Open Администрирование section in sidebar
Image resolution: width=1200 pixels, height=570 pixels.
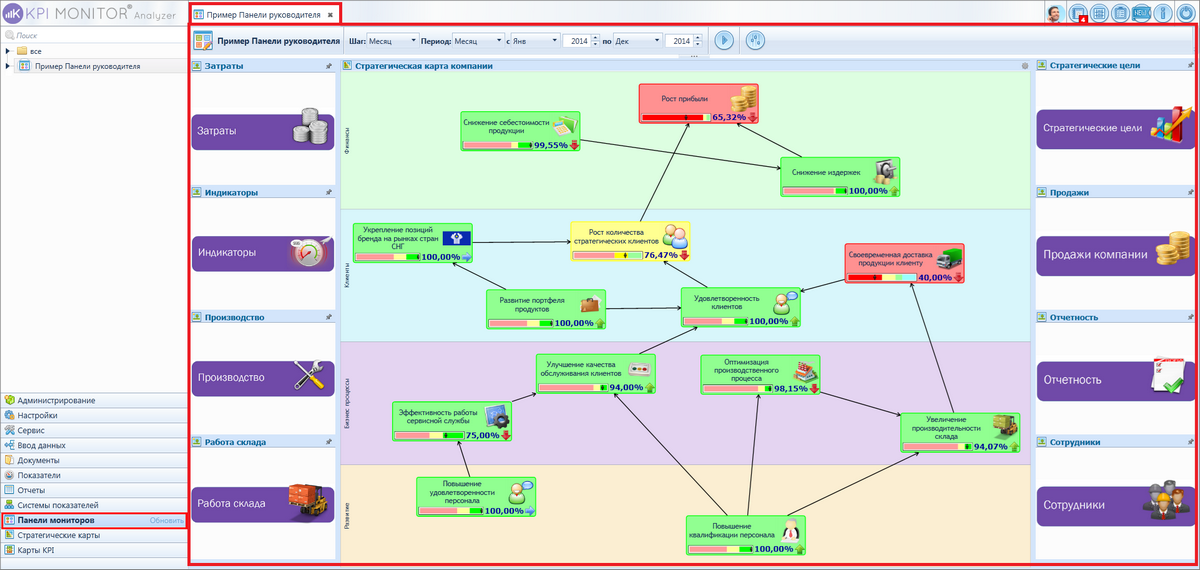point(94,400)
